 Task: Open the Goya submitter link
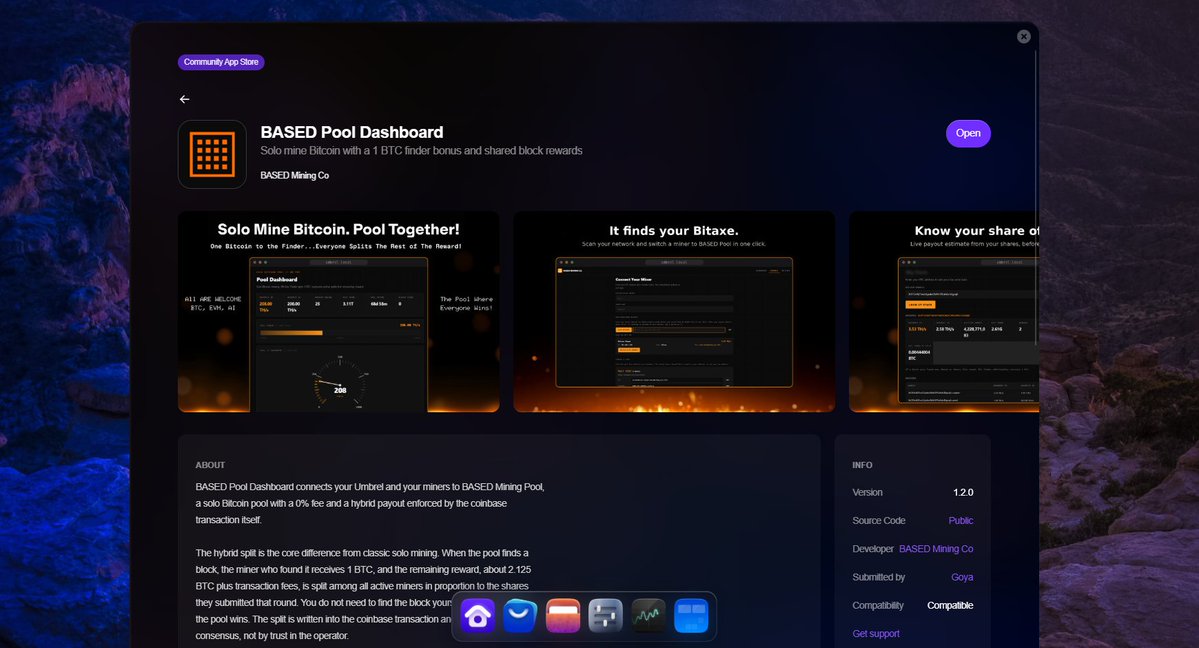(962, 577)
